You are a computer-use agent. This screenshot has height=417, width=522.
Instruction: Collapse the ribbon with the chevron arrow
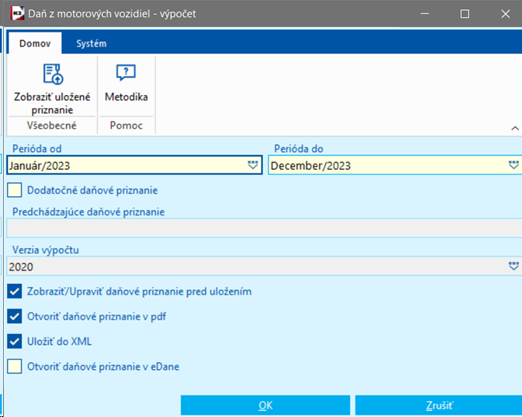tap(515, 128)
